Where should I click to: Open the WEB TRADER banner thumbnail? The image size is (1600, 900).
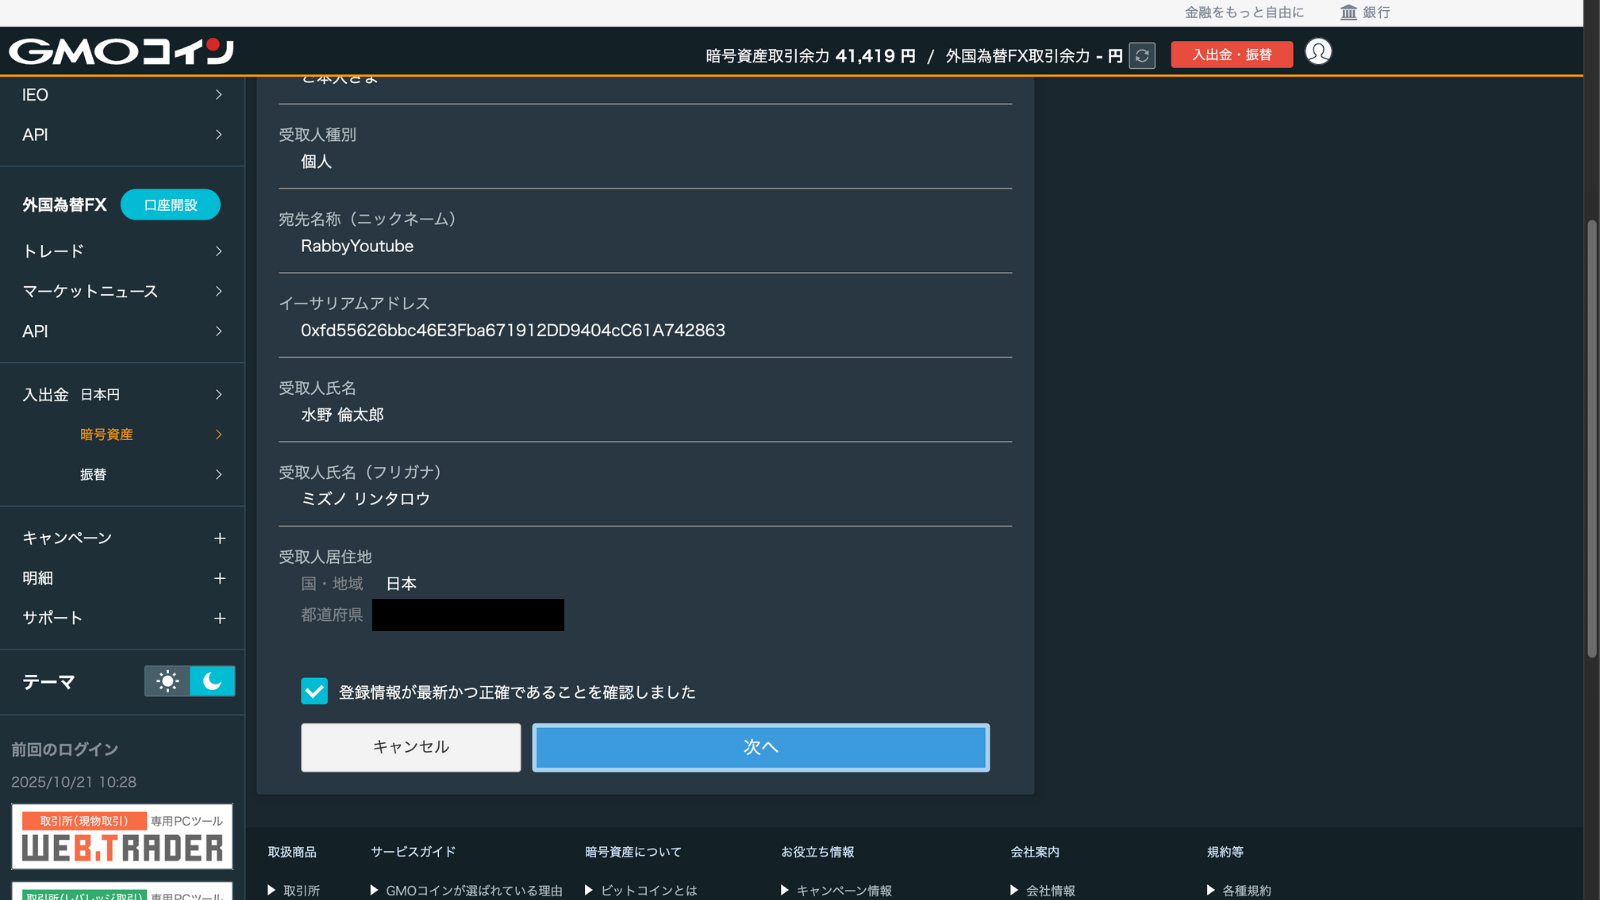(x=122, y=837)
